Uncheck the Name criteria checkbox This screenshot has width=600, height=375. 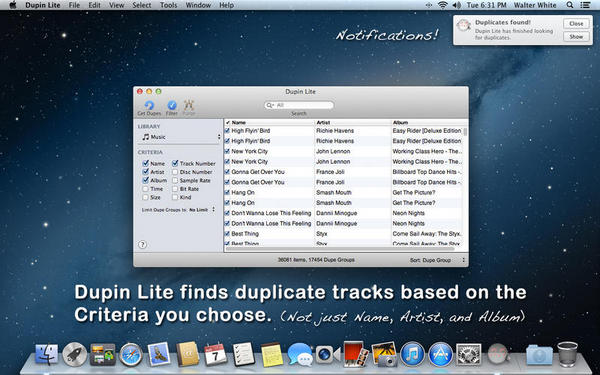point(145,163)
